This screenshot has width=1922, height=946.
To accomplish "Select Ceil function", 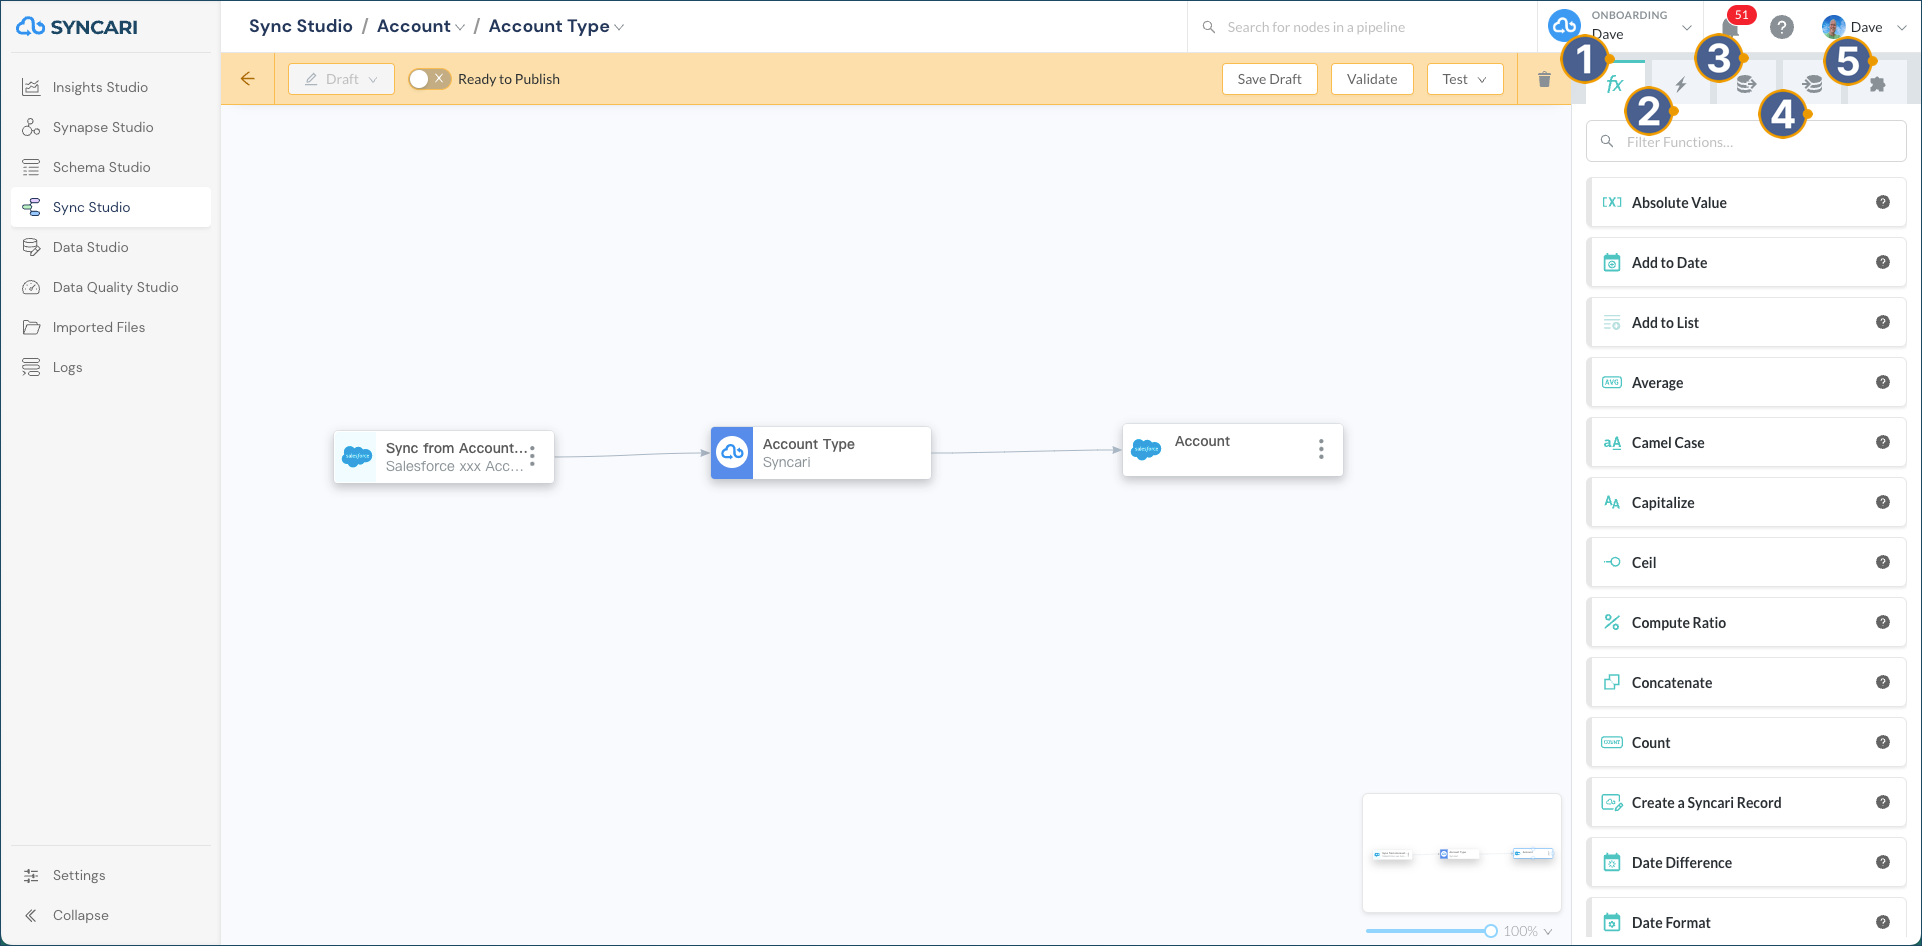I will [x=1746, y=562].
